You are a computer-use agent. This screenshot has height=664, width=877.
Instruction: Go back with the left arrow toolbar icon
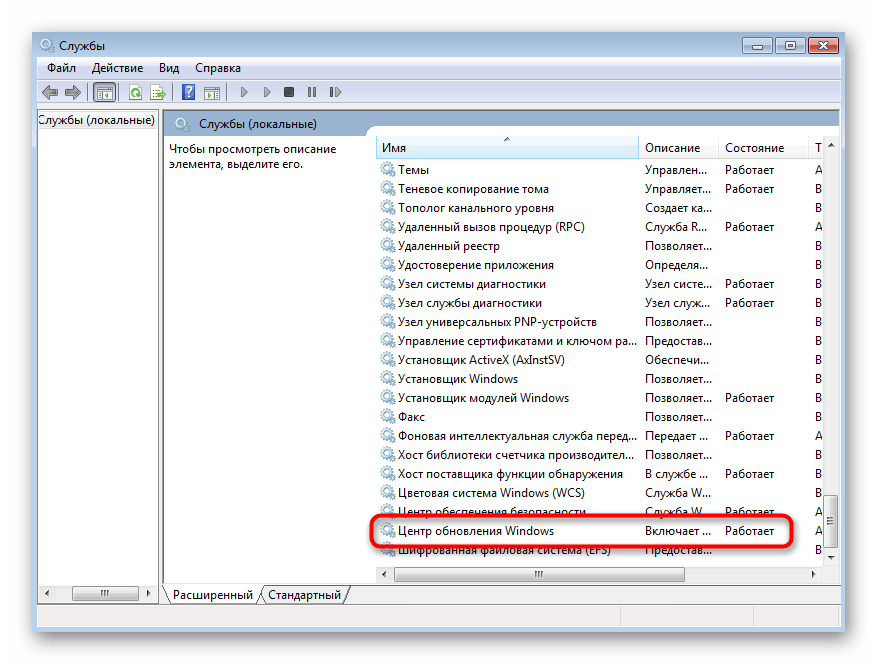click(50, 92)
